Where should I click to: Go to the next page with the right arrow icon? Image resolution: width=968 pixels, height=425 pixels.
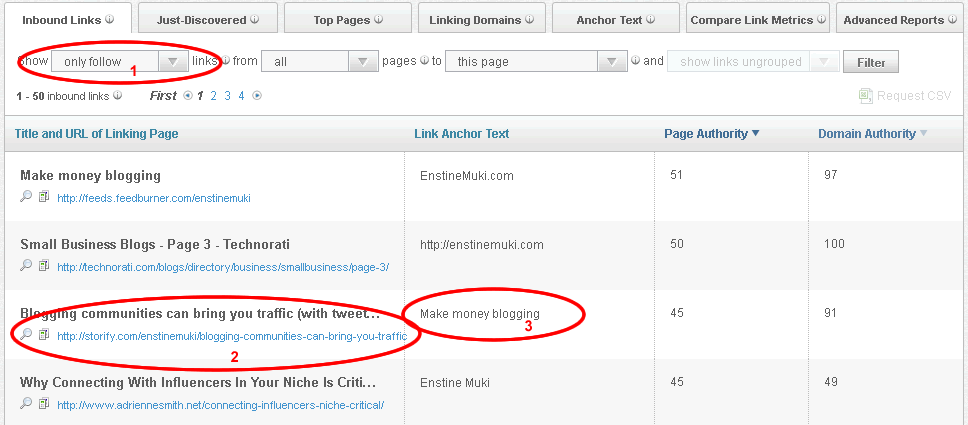[x=257, y=96]
